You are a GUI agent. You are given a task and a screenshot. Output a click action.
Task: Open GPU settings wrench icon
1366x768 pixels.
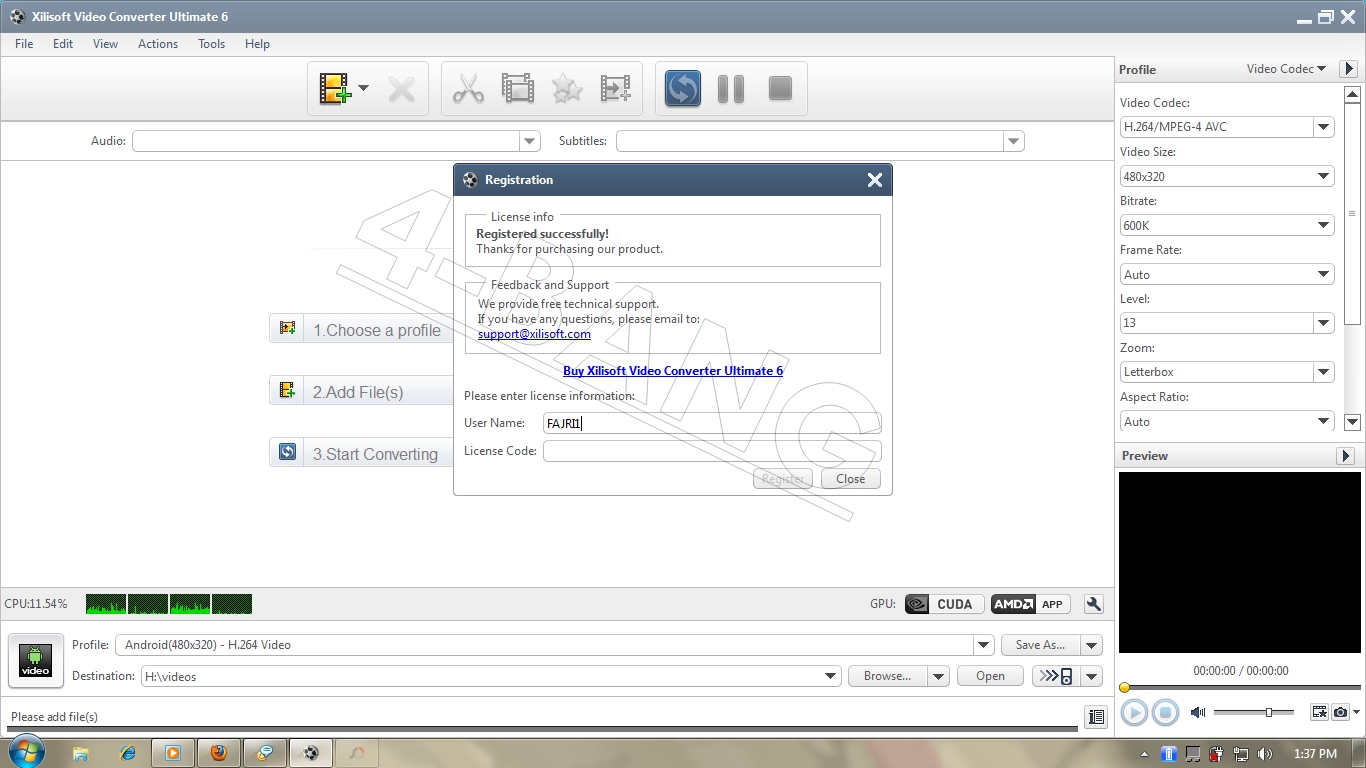click(x=1094, y=604)
